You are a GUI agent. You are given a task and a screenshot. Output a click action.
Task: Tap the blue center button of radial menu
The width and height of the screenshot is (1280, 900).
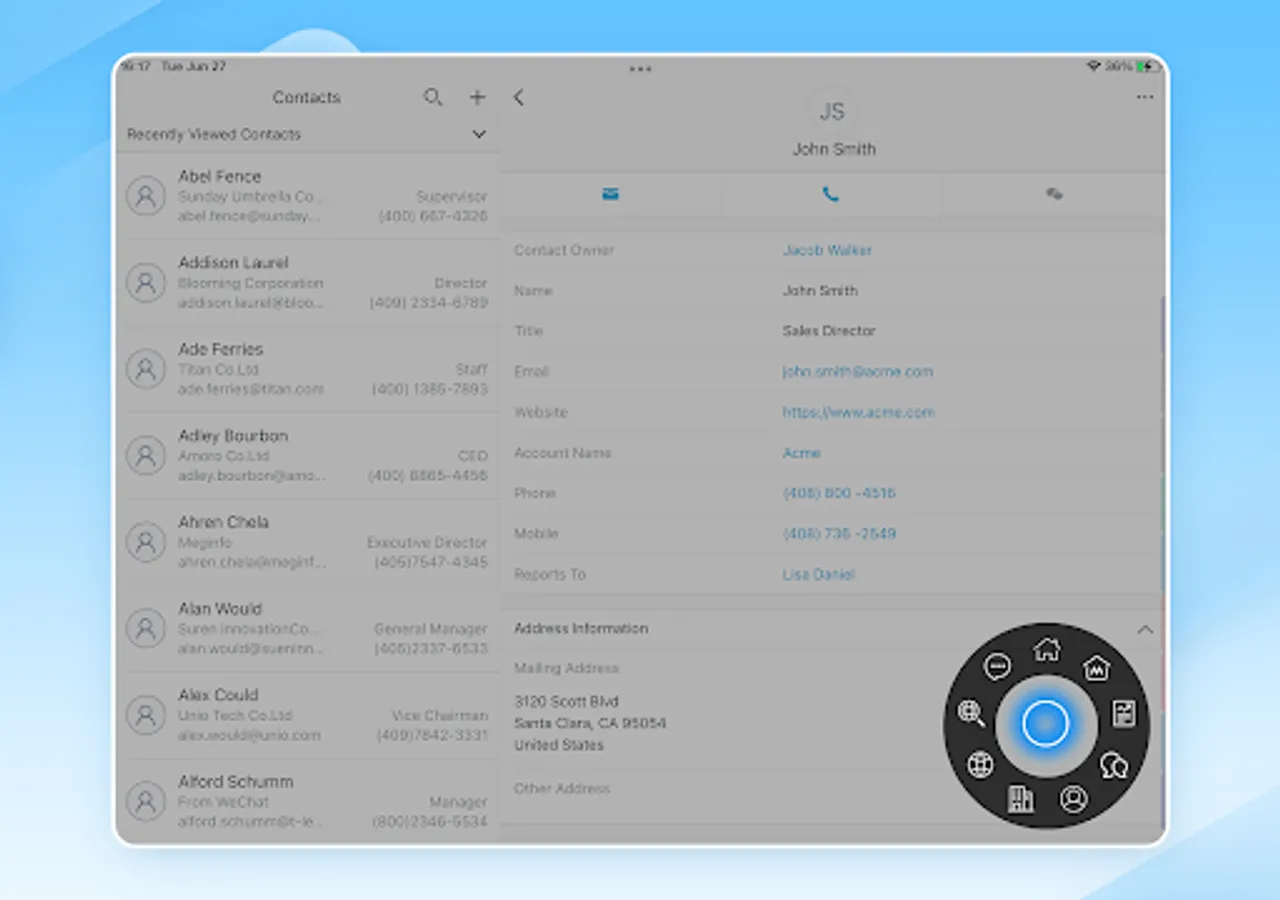(x=1046, y=724)
